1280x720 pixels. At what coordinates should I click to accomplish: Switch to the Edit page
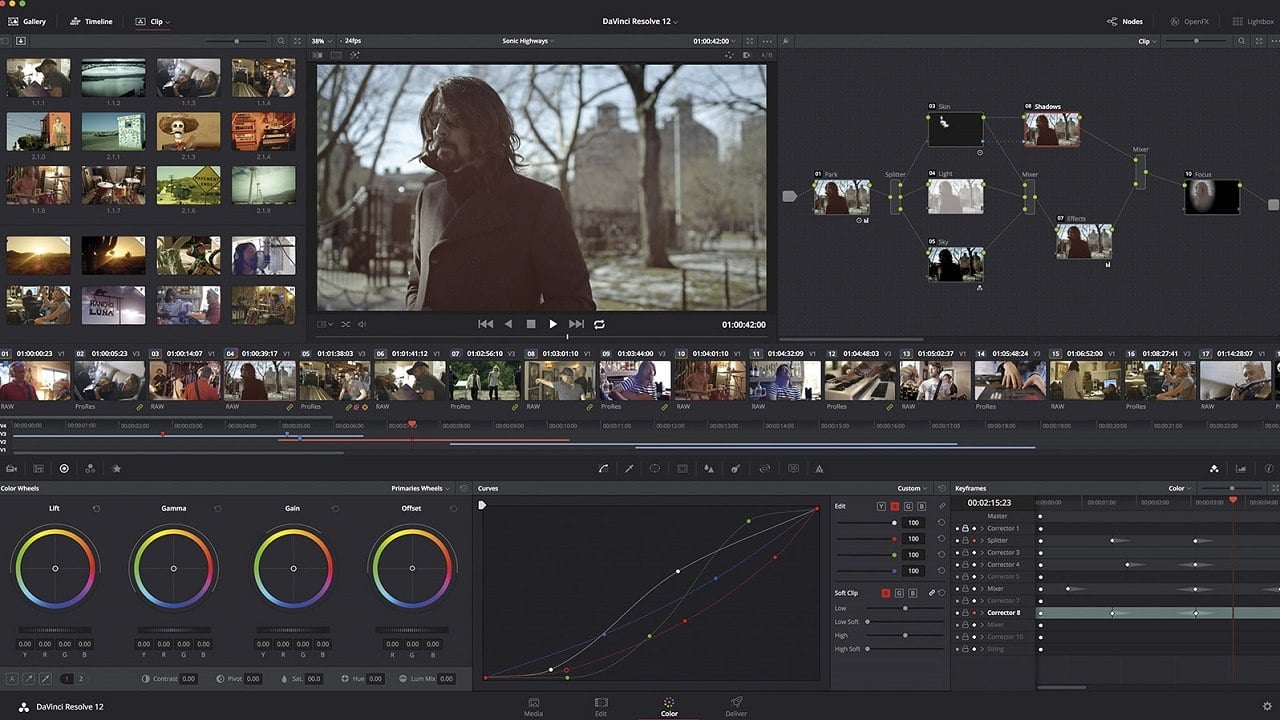tap(601, 707)
